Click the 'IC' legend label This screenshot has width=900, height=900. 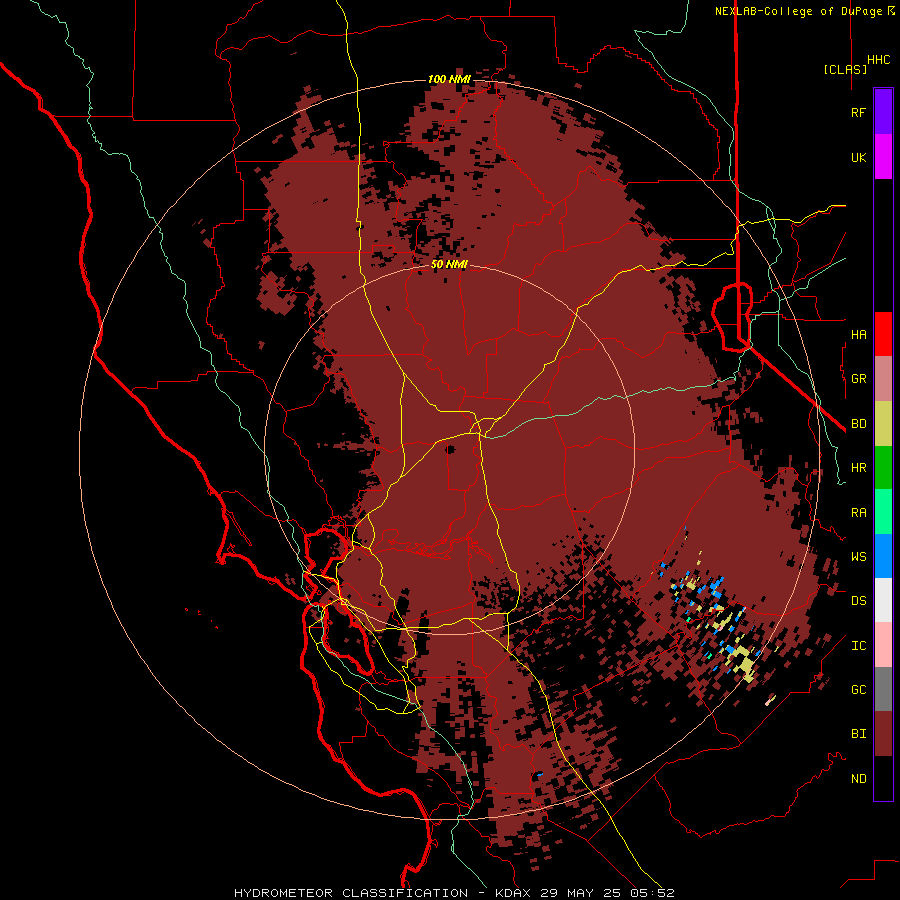point(859,646)
